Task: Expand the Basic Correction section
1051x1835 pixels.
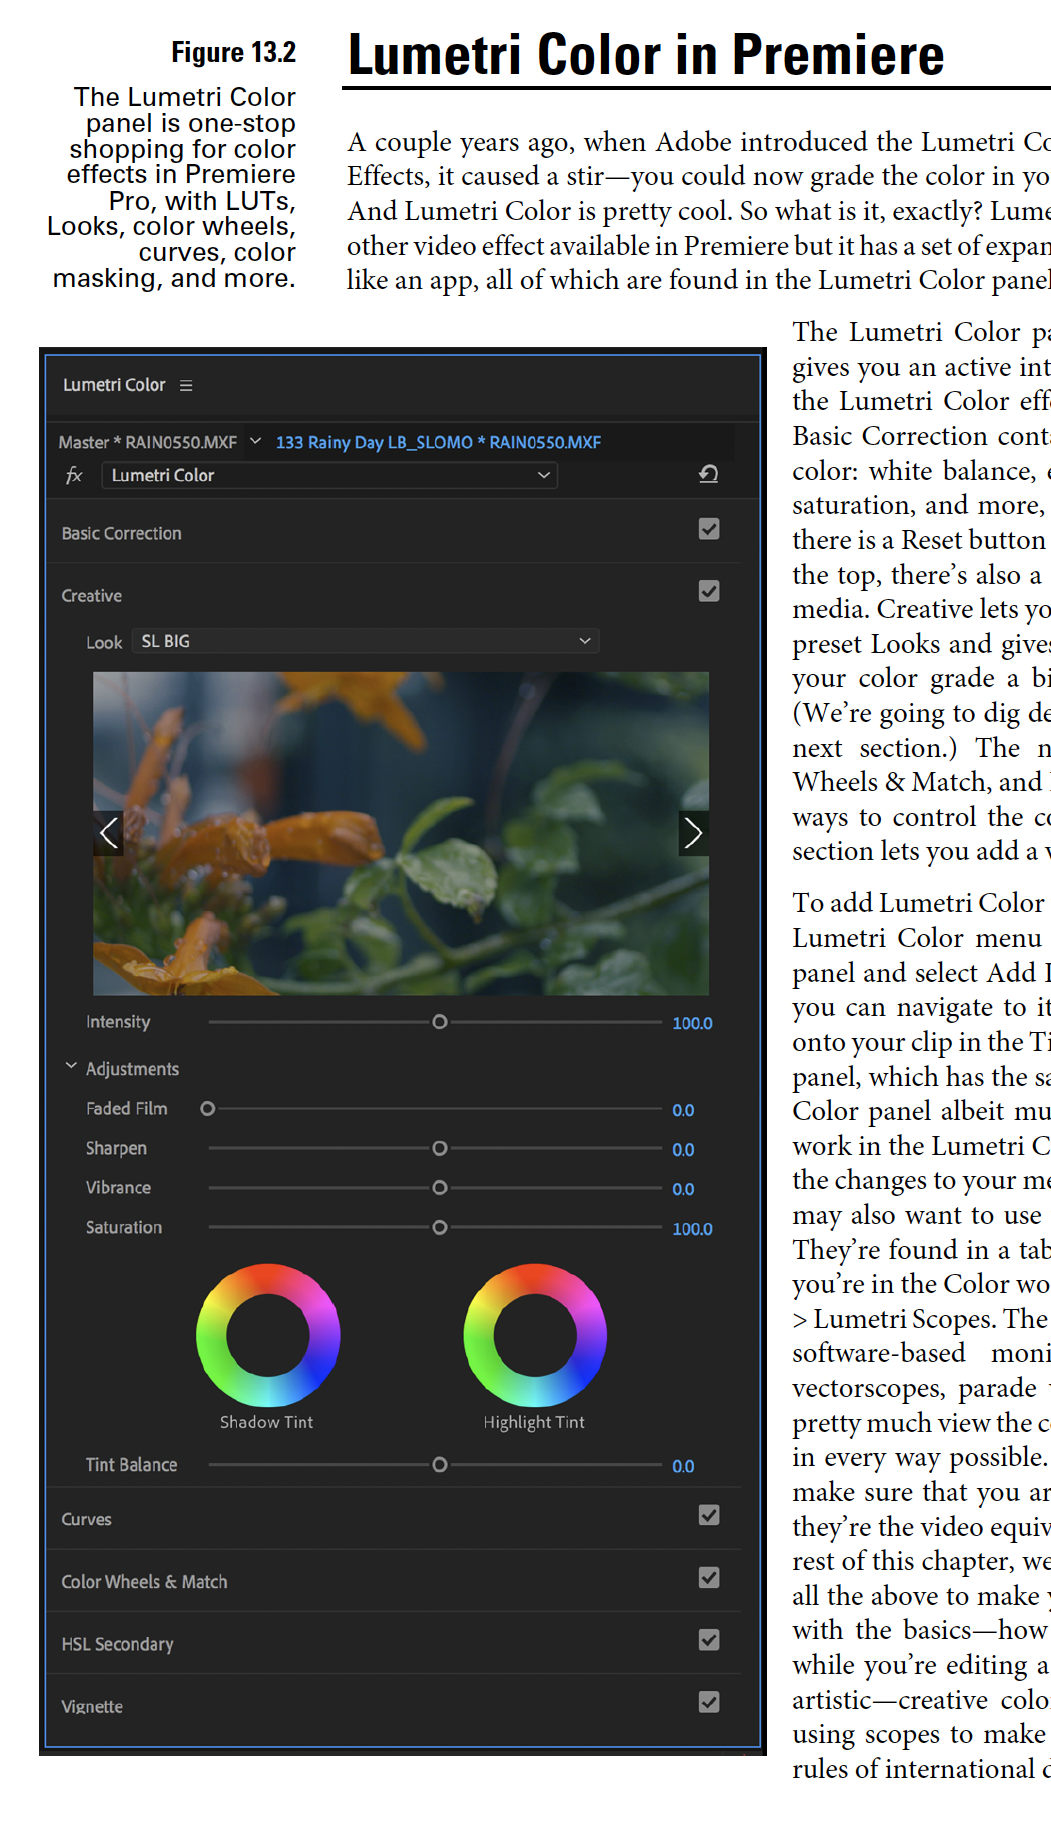Action: [x=122, y=534]
